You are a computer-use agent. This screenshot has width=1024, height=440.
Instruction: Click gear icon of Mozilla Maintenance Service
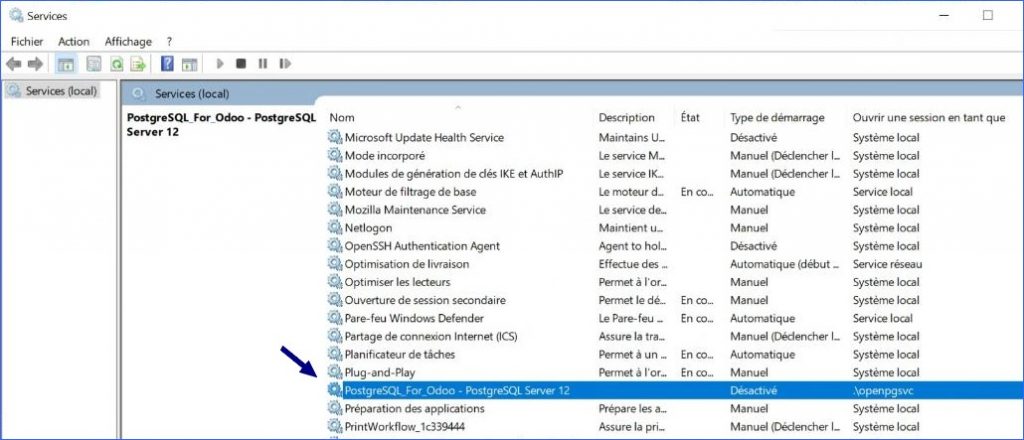click(x=334, y=210)
